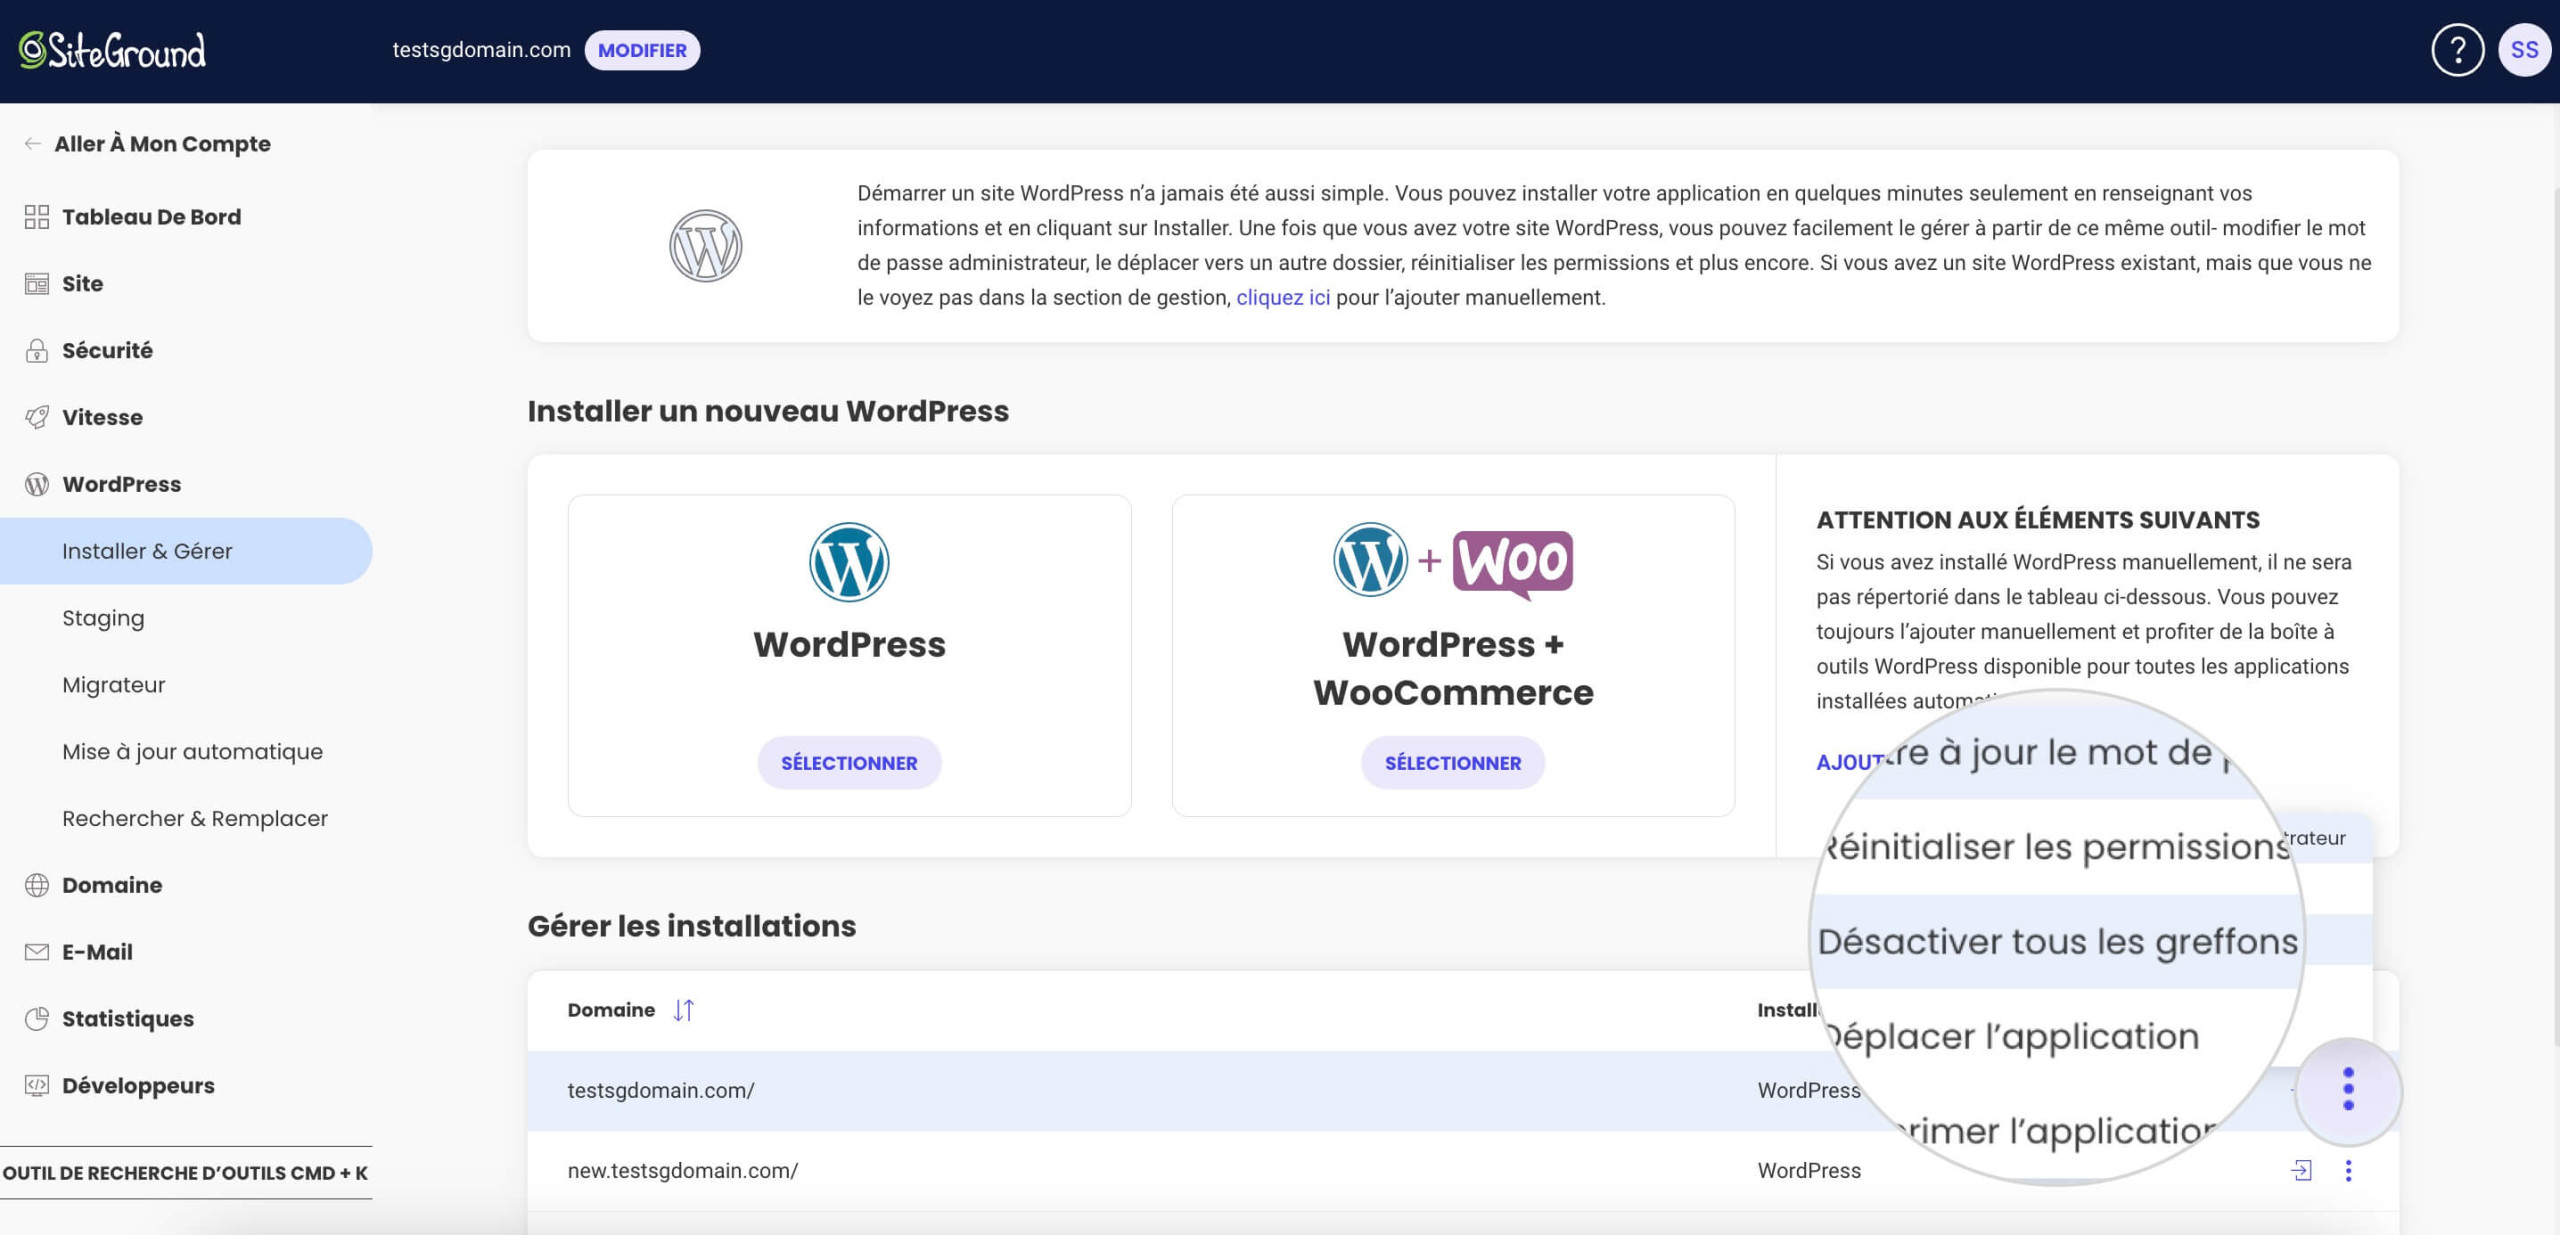Viewport: 2560px width, 1235px height.
Task: Click the E-Mail envelope icon
Action: pos(37,952)
